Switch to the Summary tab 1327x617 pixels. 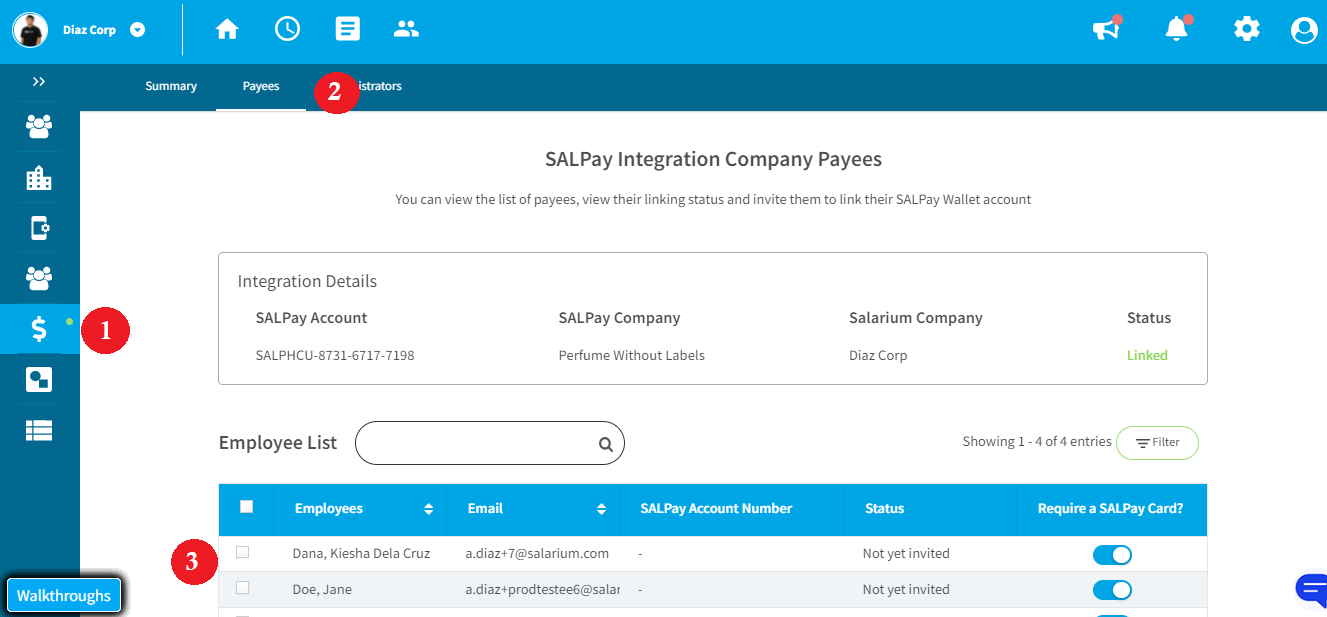[171, 86]
